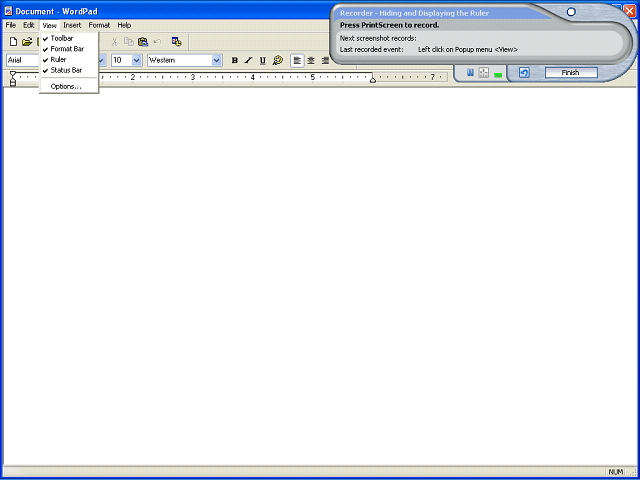Open Recorder settings sliders icon
This screenshot has height=480, width=640.
(483, 73)
